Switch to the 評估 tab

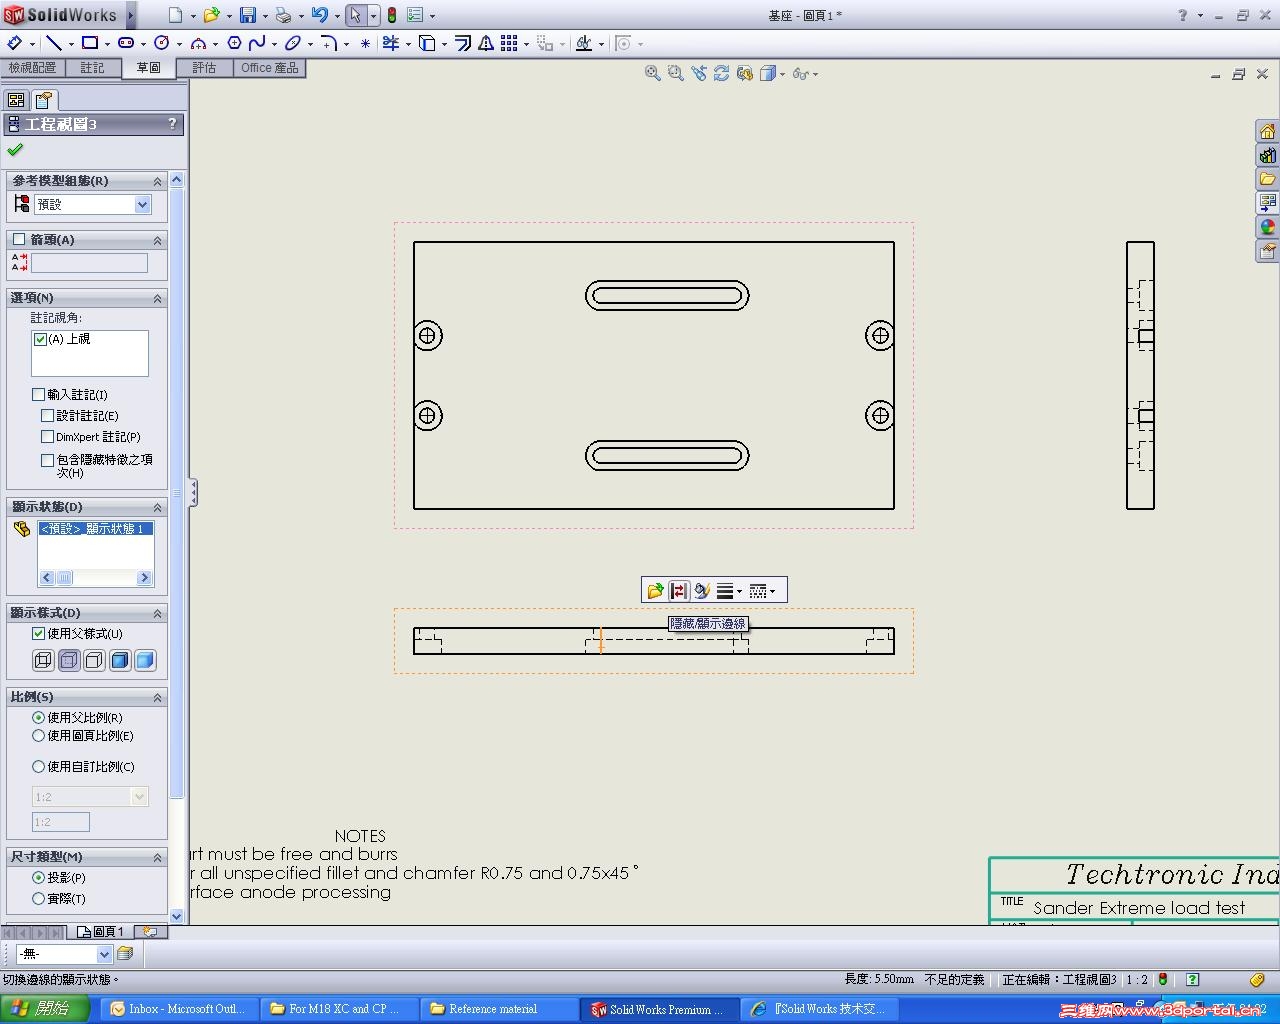(x=204, y=68)
